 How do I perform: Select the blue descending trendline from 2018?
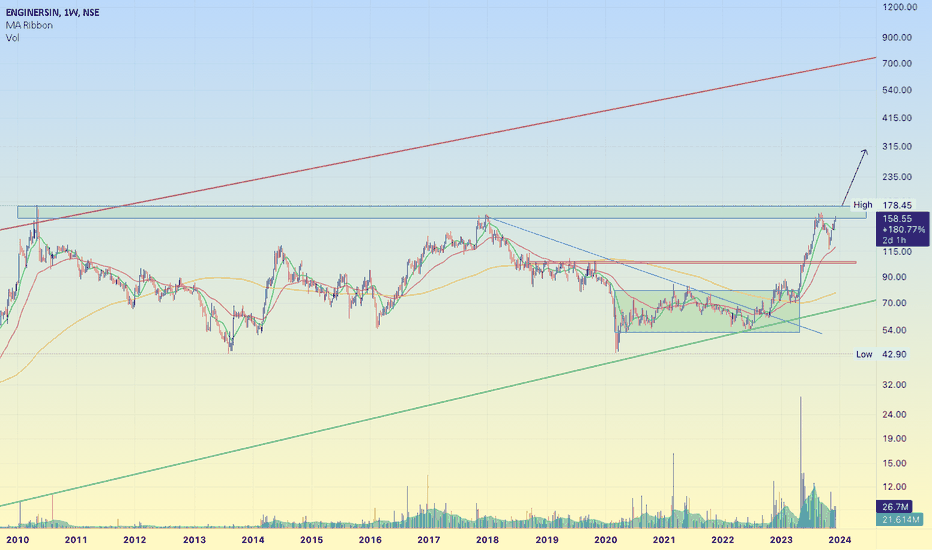coord(654,275)
